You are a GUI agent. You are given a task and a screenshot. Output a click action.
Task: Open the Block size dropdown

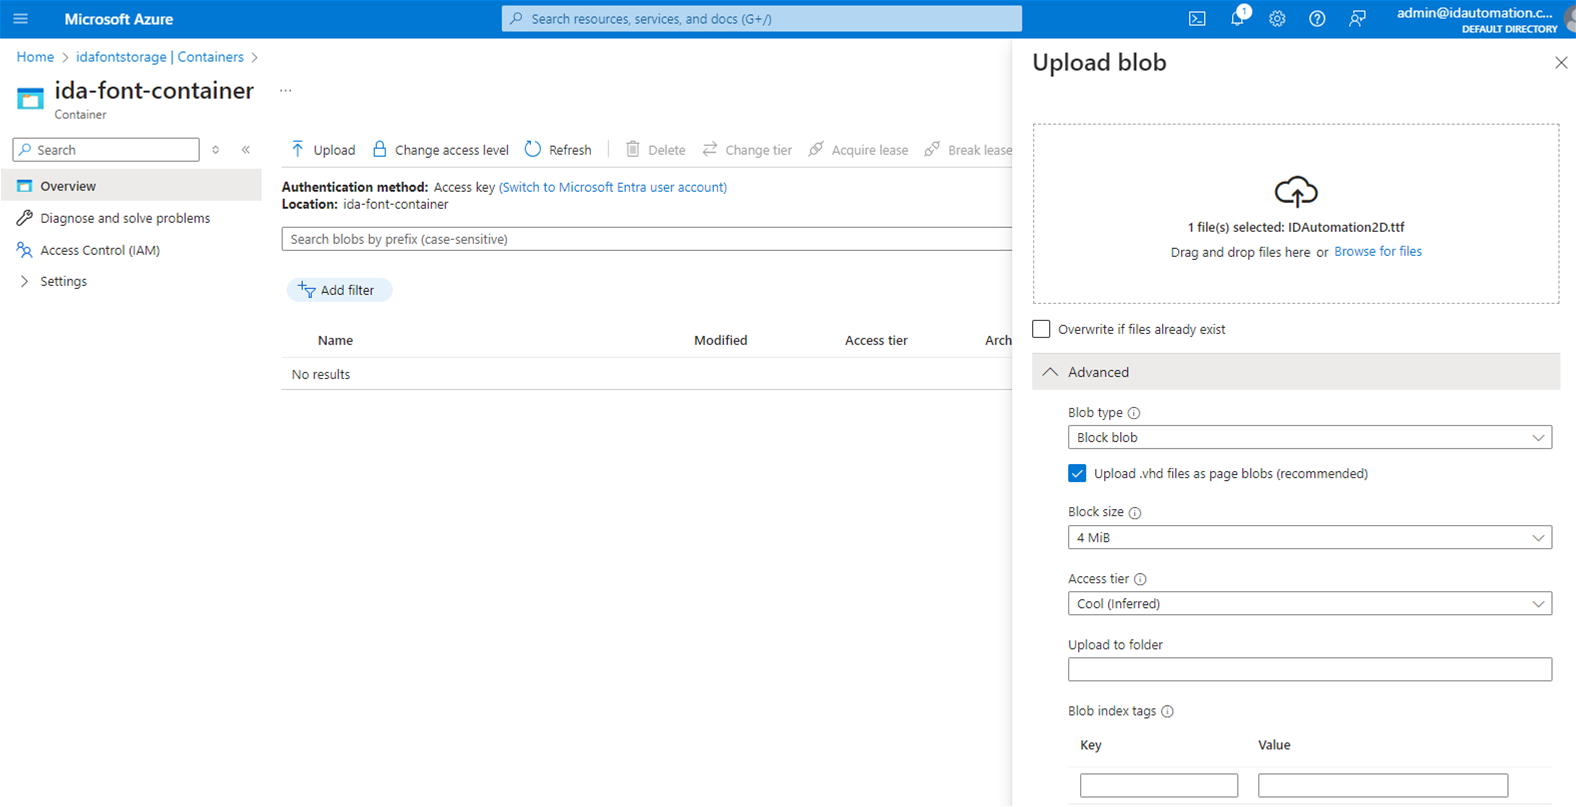[1310, 537]
